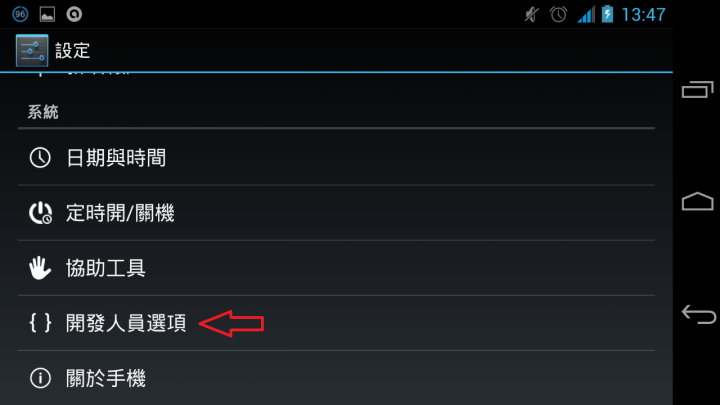Screen dimensions: 720x405
Task: Tap the 設定 title text
Action: tap(73, 51)
